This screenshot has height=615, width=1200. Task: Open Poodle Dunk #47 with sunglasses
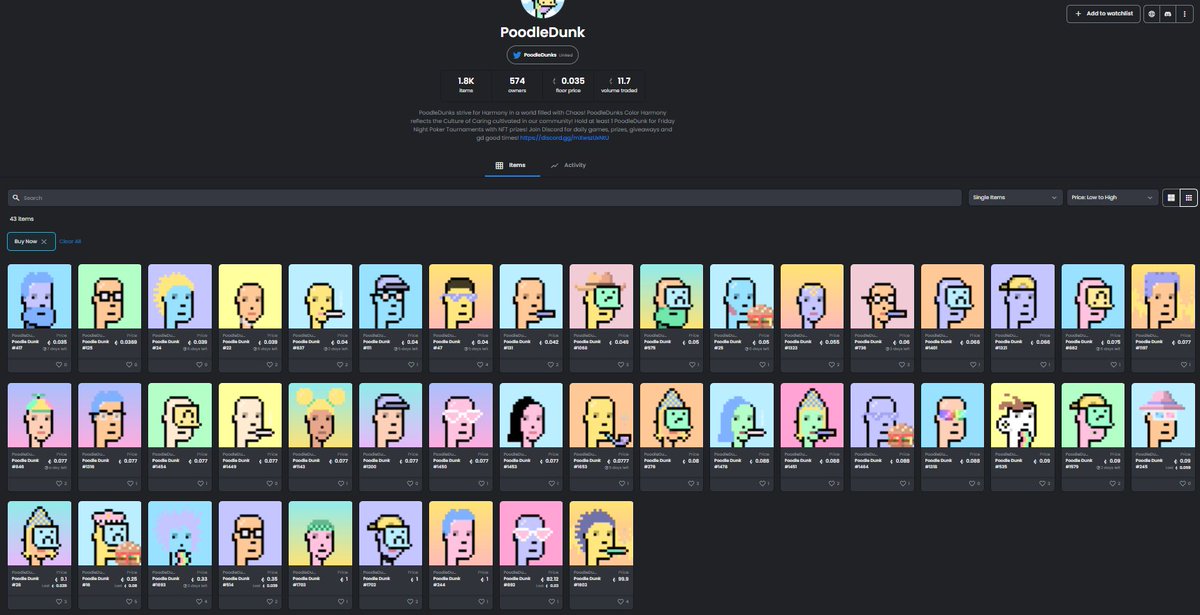pos(461,296)
